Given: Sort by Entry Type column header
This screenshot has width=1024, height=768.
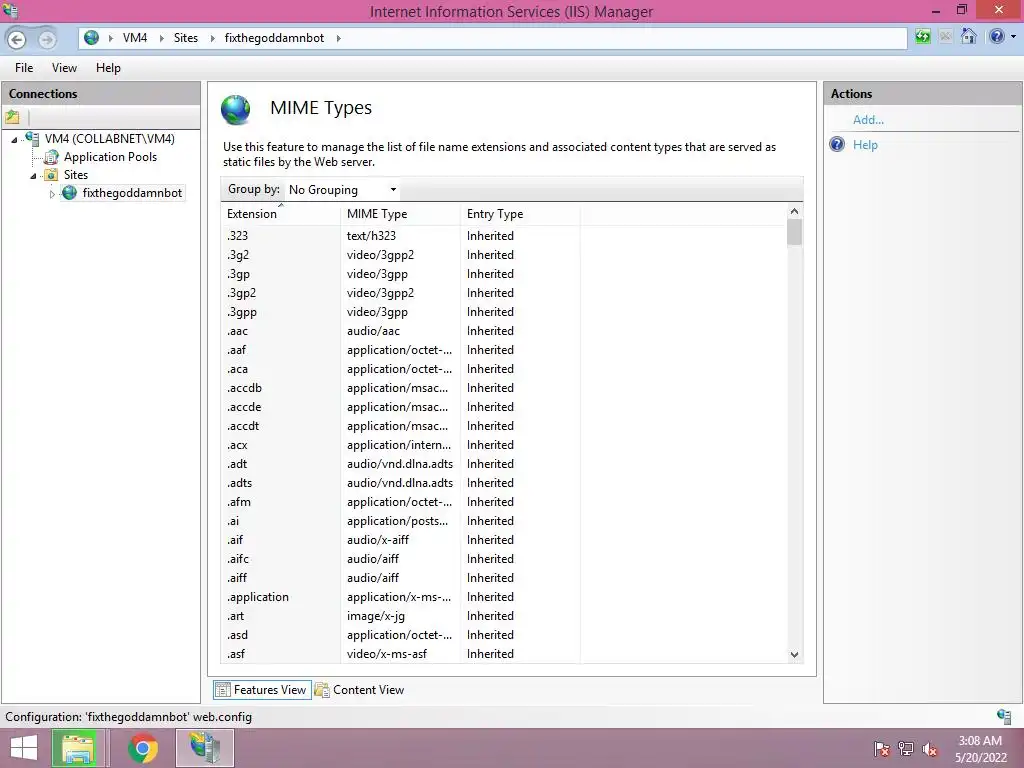Looking at the screenshot, I should point(520,214).
